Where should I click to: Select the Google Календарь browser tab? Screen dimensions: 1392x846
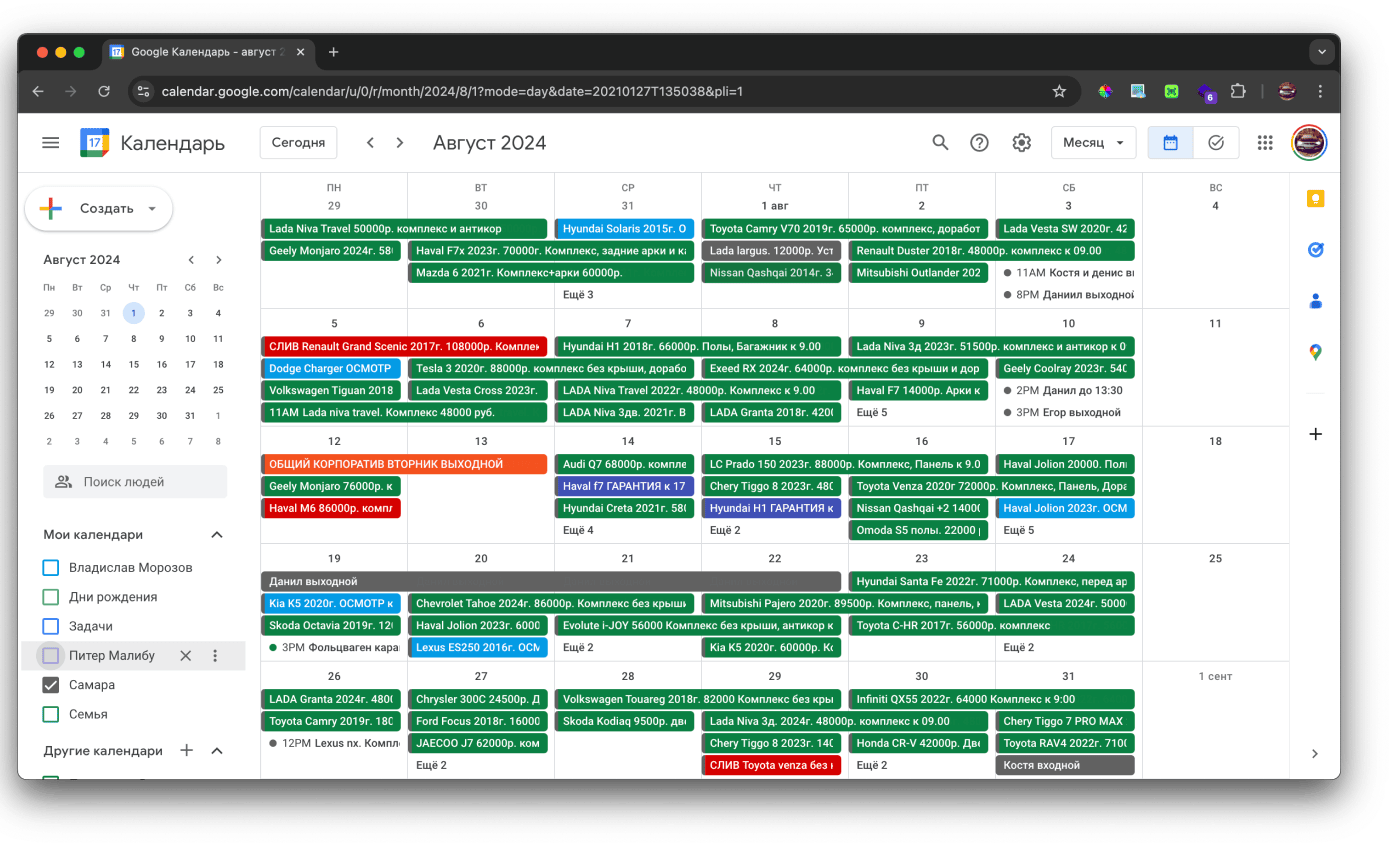[209, 52]
